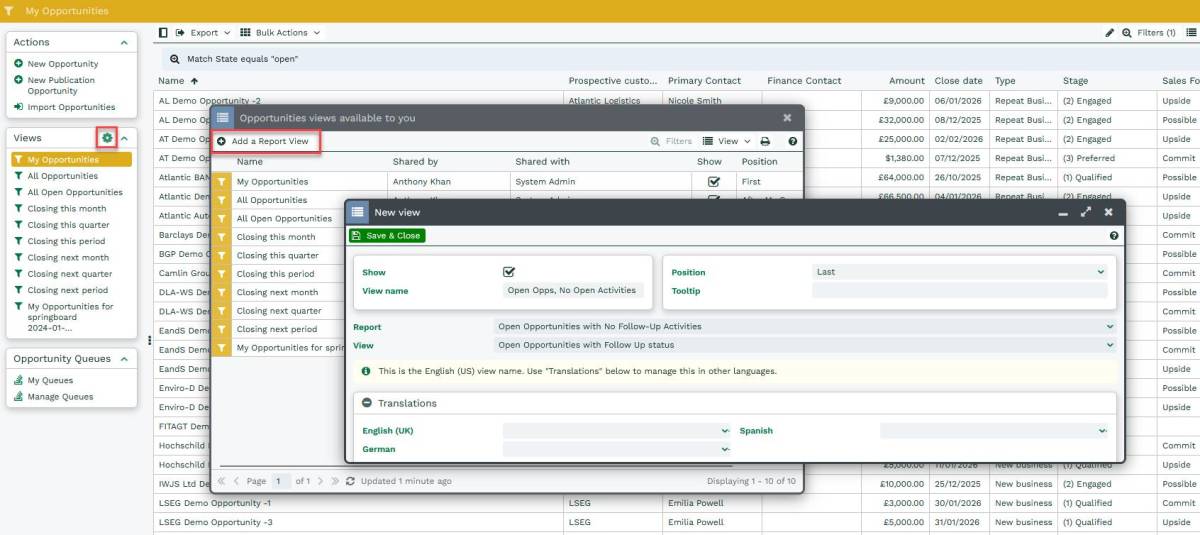Toggle Show checkbox for My Opportunities row
The height and width of the screenshot is (535, 1200).
point(713,182)
